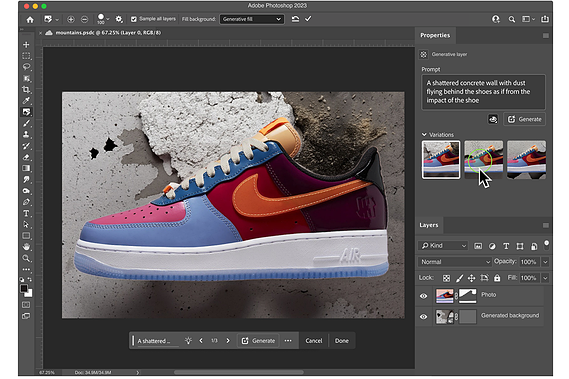Viewport: 569px width, 379px height.
Task: Click the Home icon in options bar
Action: [30, 19]
